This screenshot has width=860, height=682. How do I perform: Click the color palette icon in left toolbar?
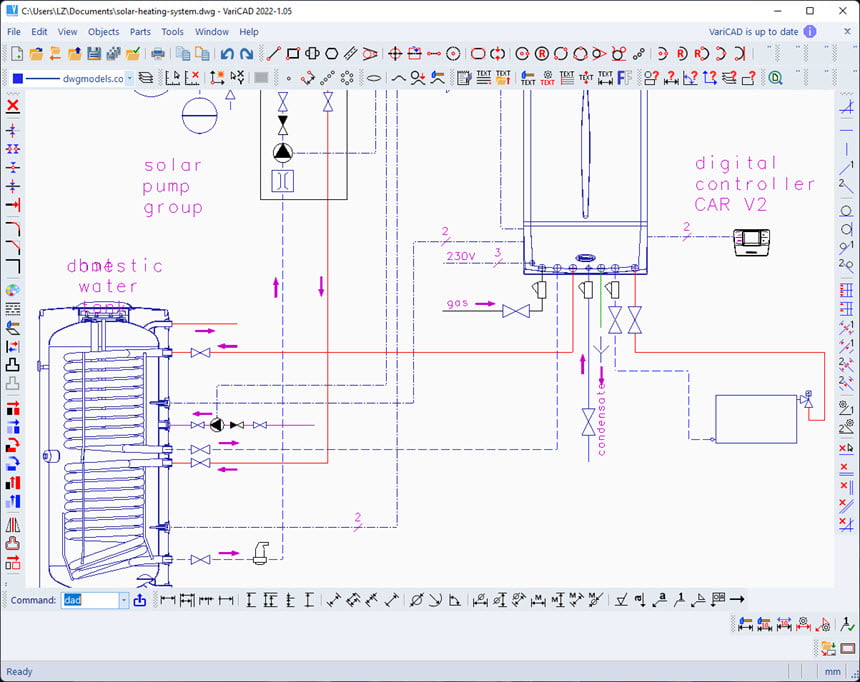click(13, 290)
